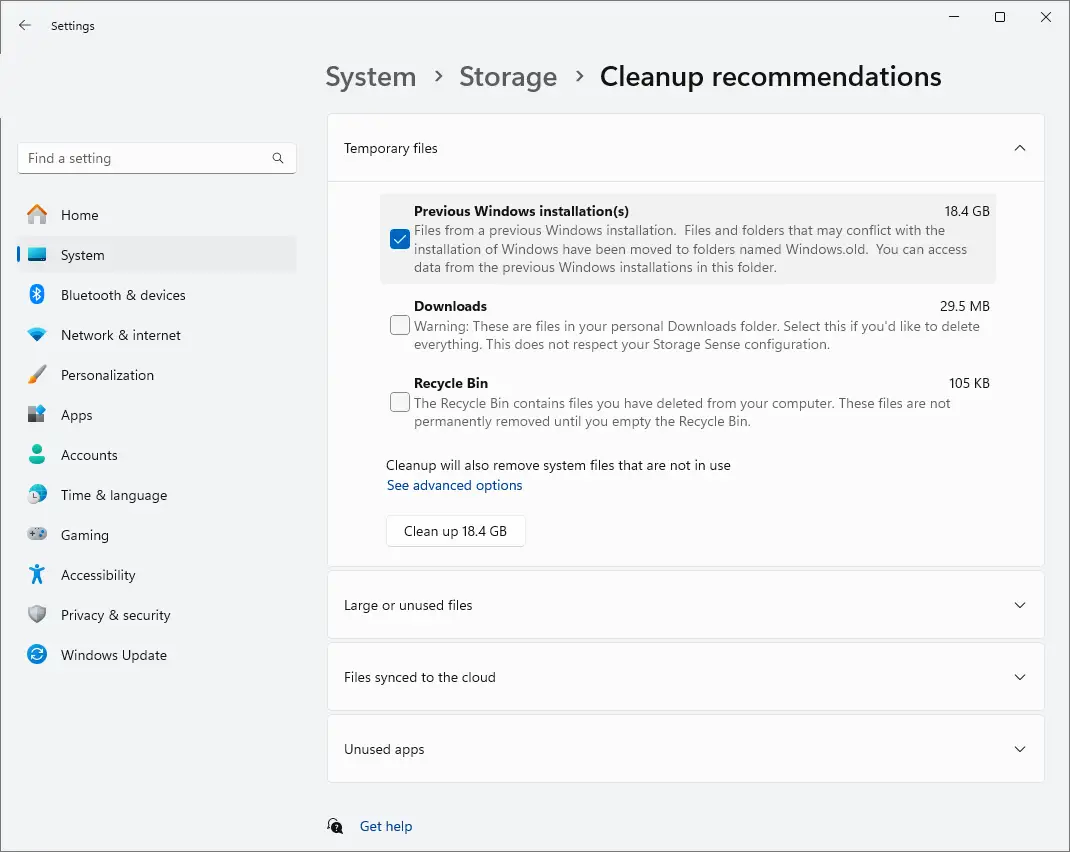Click the Privacy & security shield icon
Image resolution: width=1070 pixels, height=852 pixels.
(37, 615)
